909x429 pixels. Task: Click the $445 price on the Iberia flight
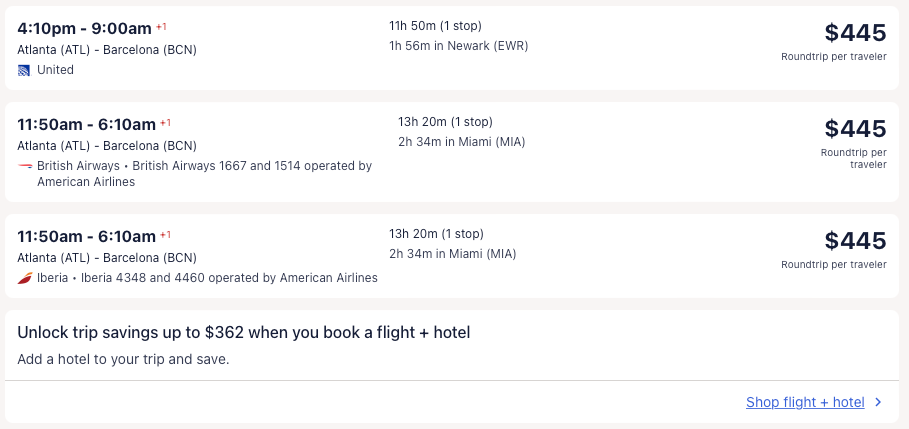click(855, 241)
